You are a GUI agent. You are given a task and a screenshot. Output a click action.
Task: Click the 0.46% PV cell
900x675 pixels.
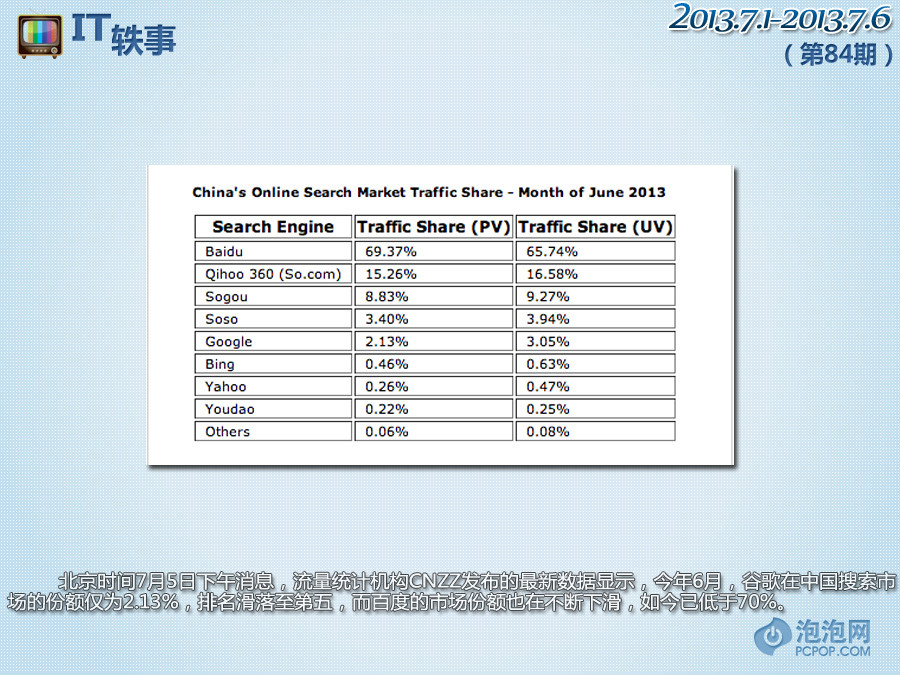click(434, 364)
